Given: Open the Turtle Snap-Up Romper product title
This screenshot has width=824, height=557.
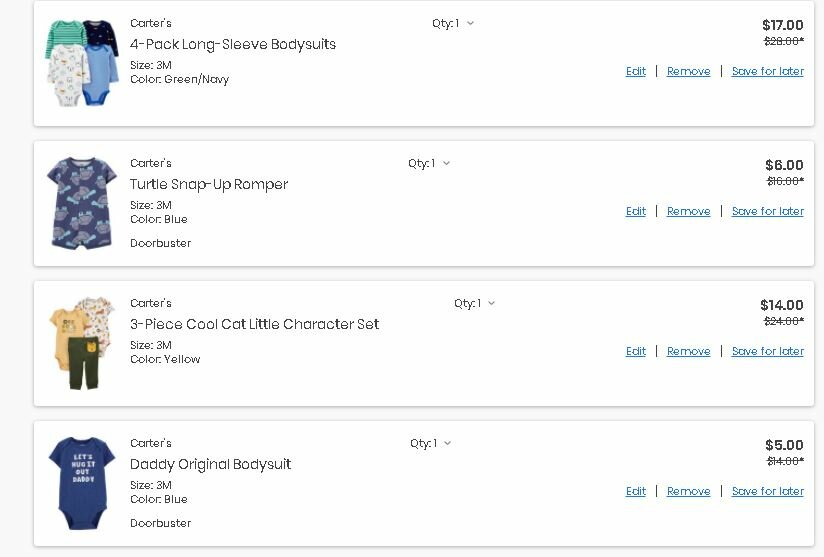Looking at the screenshot, I should [209, 185].
